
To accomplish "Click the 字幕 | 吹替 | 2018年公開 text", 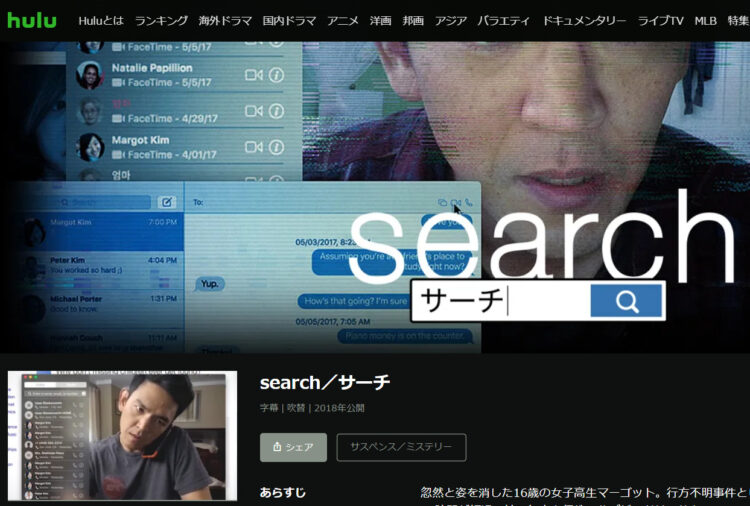I will [x=312, y=408].
